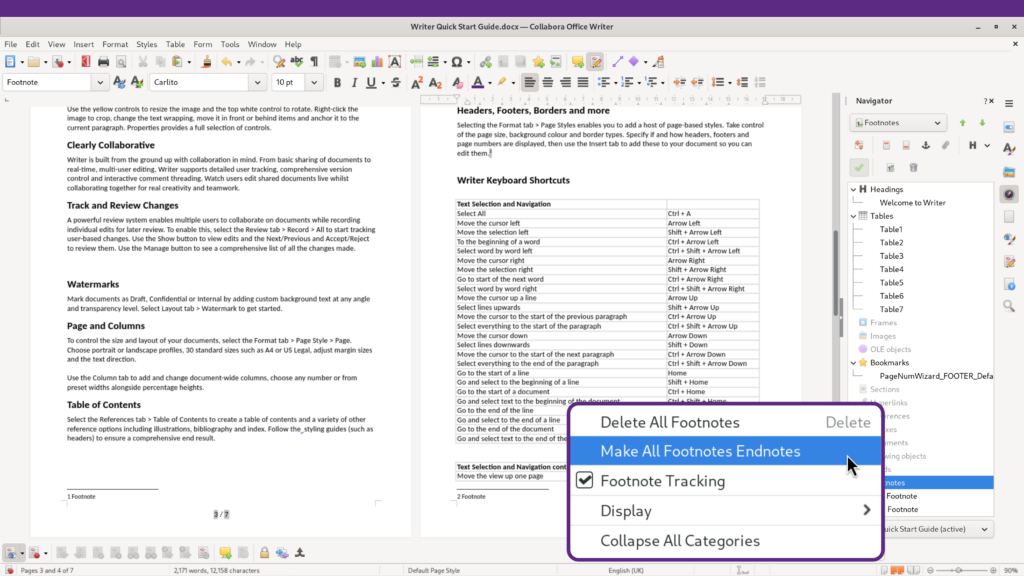Click the Clone Formatting paintbrush icon
Viewport: 1024px width, 576px height.
pos(206,62)
